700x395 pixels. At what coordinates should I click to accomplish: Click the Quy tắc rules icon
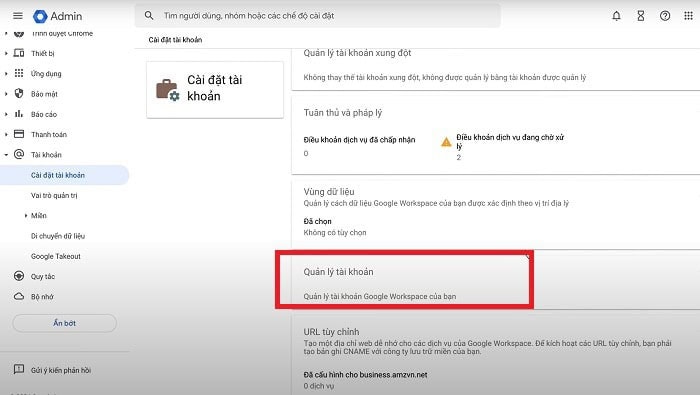pyautogui.click(x=19, y=276)
